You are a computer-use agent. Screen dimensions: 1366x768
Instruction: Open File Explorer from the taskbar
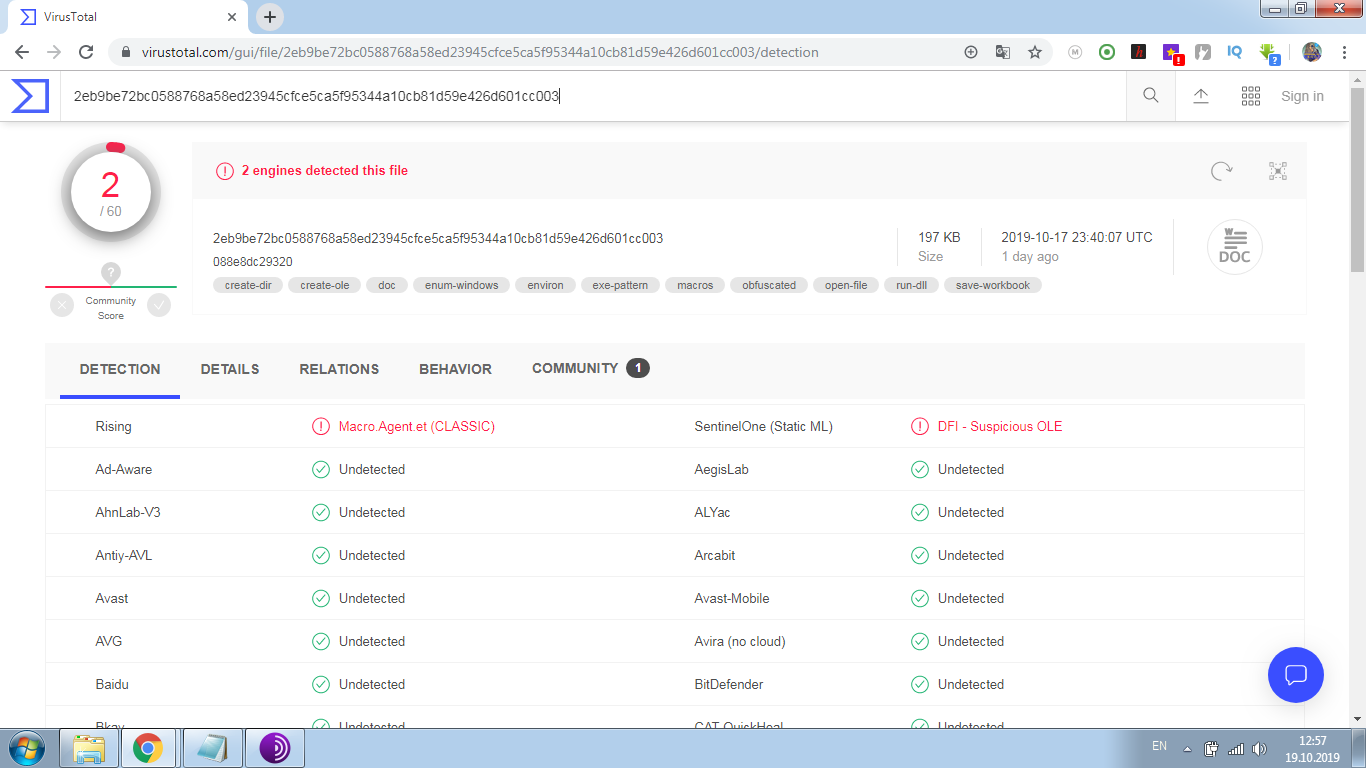pos(89,748)
